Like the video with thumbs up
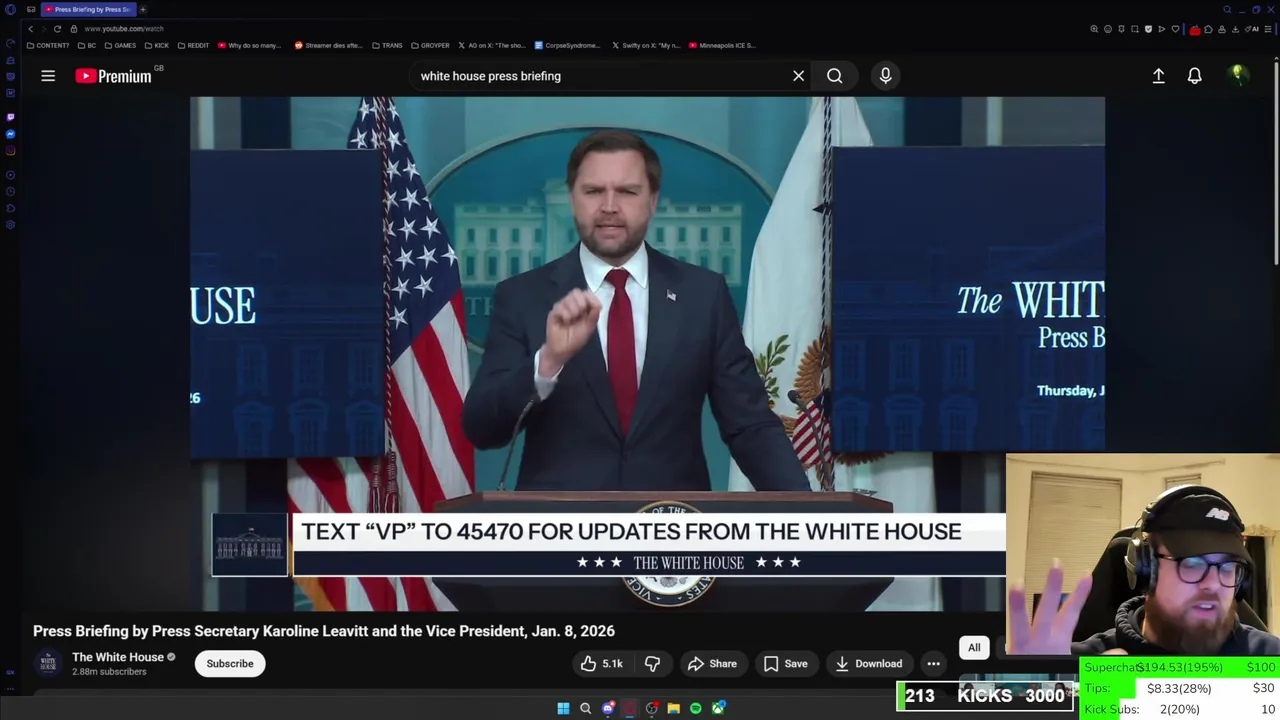The image size is (1280, 720). [601, 664]
